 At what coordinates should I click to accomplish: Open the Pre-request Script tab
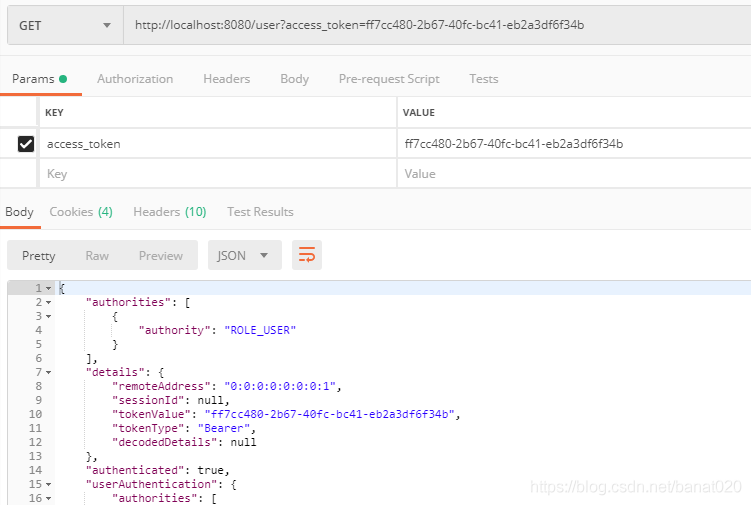point(389,79)
